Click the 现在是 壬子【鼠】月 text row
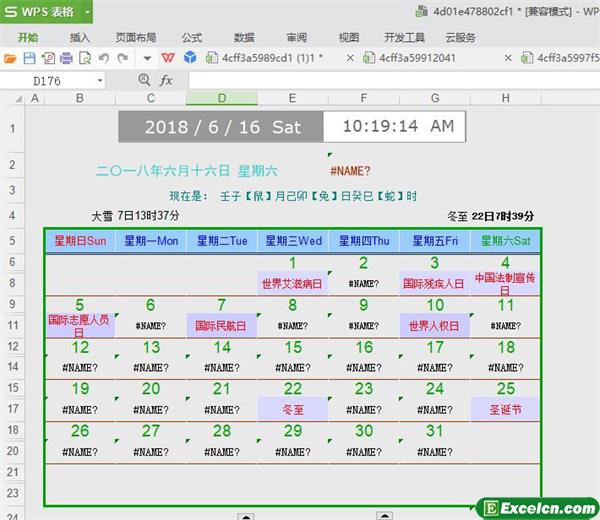 tap(293, 196)
